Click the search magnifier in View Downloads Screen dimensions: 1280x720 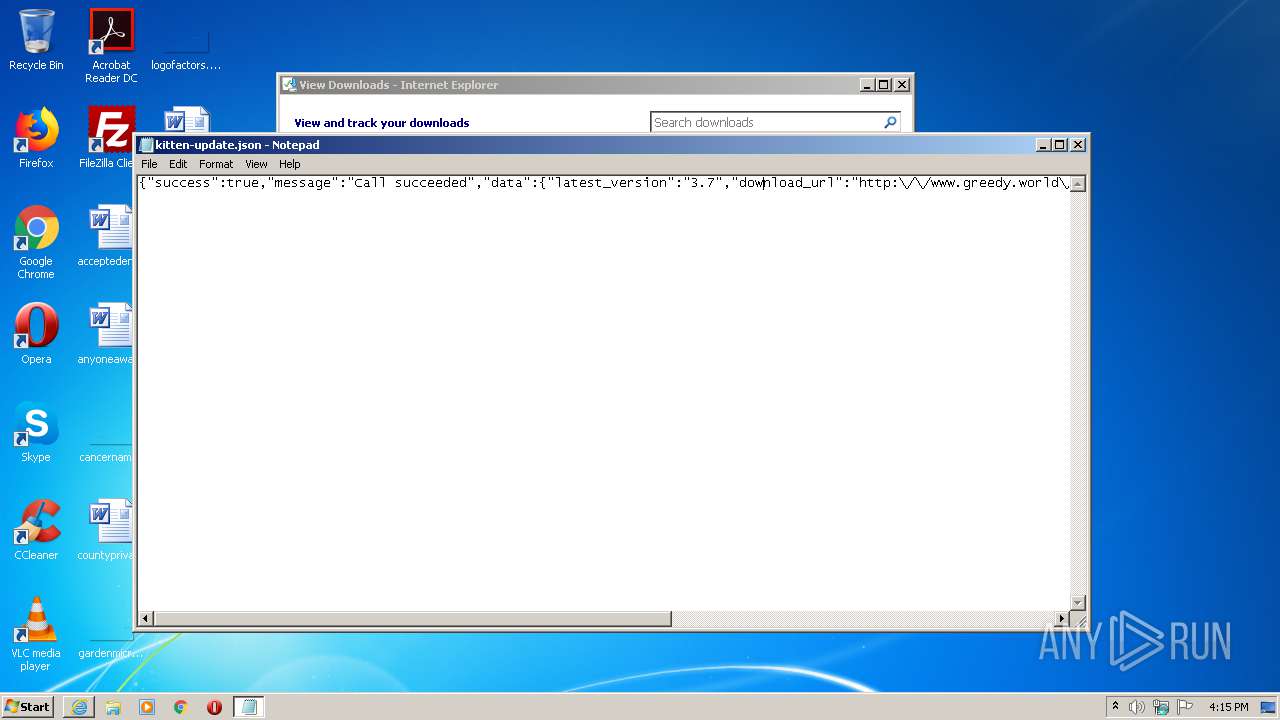pos(890,122)
